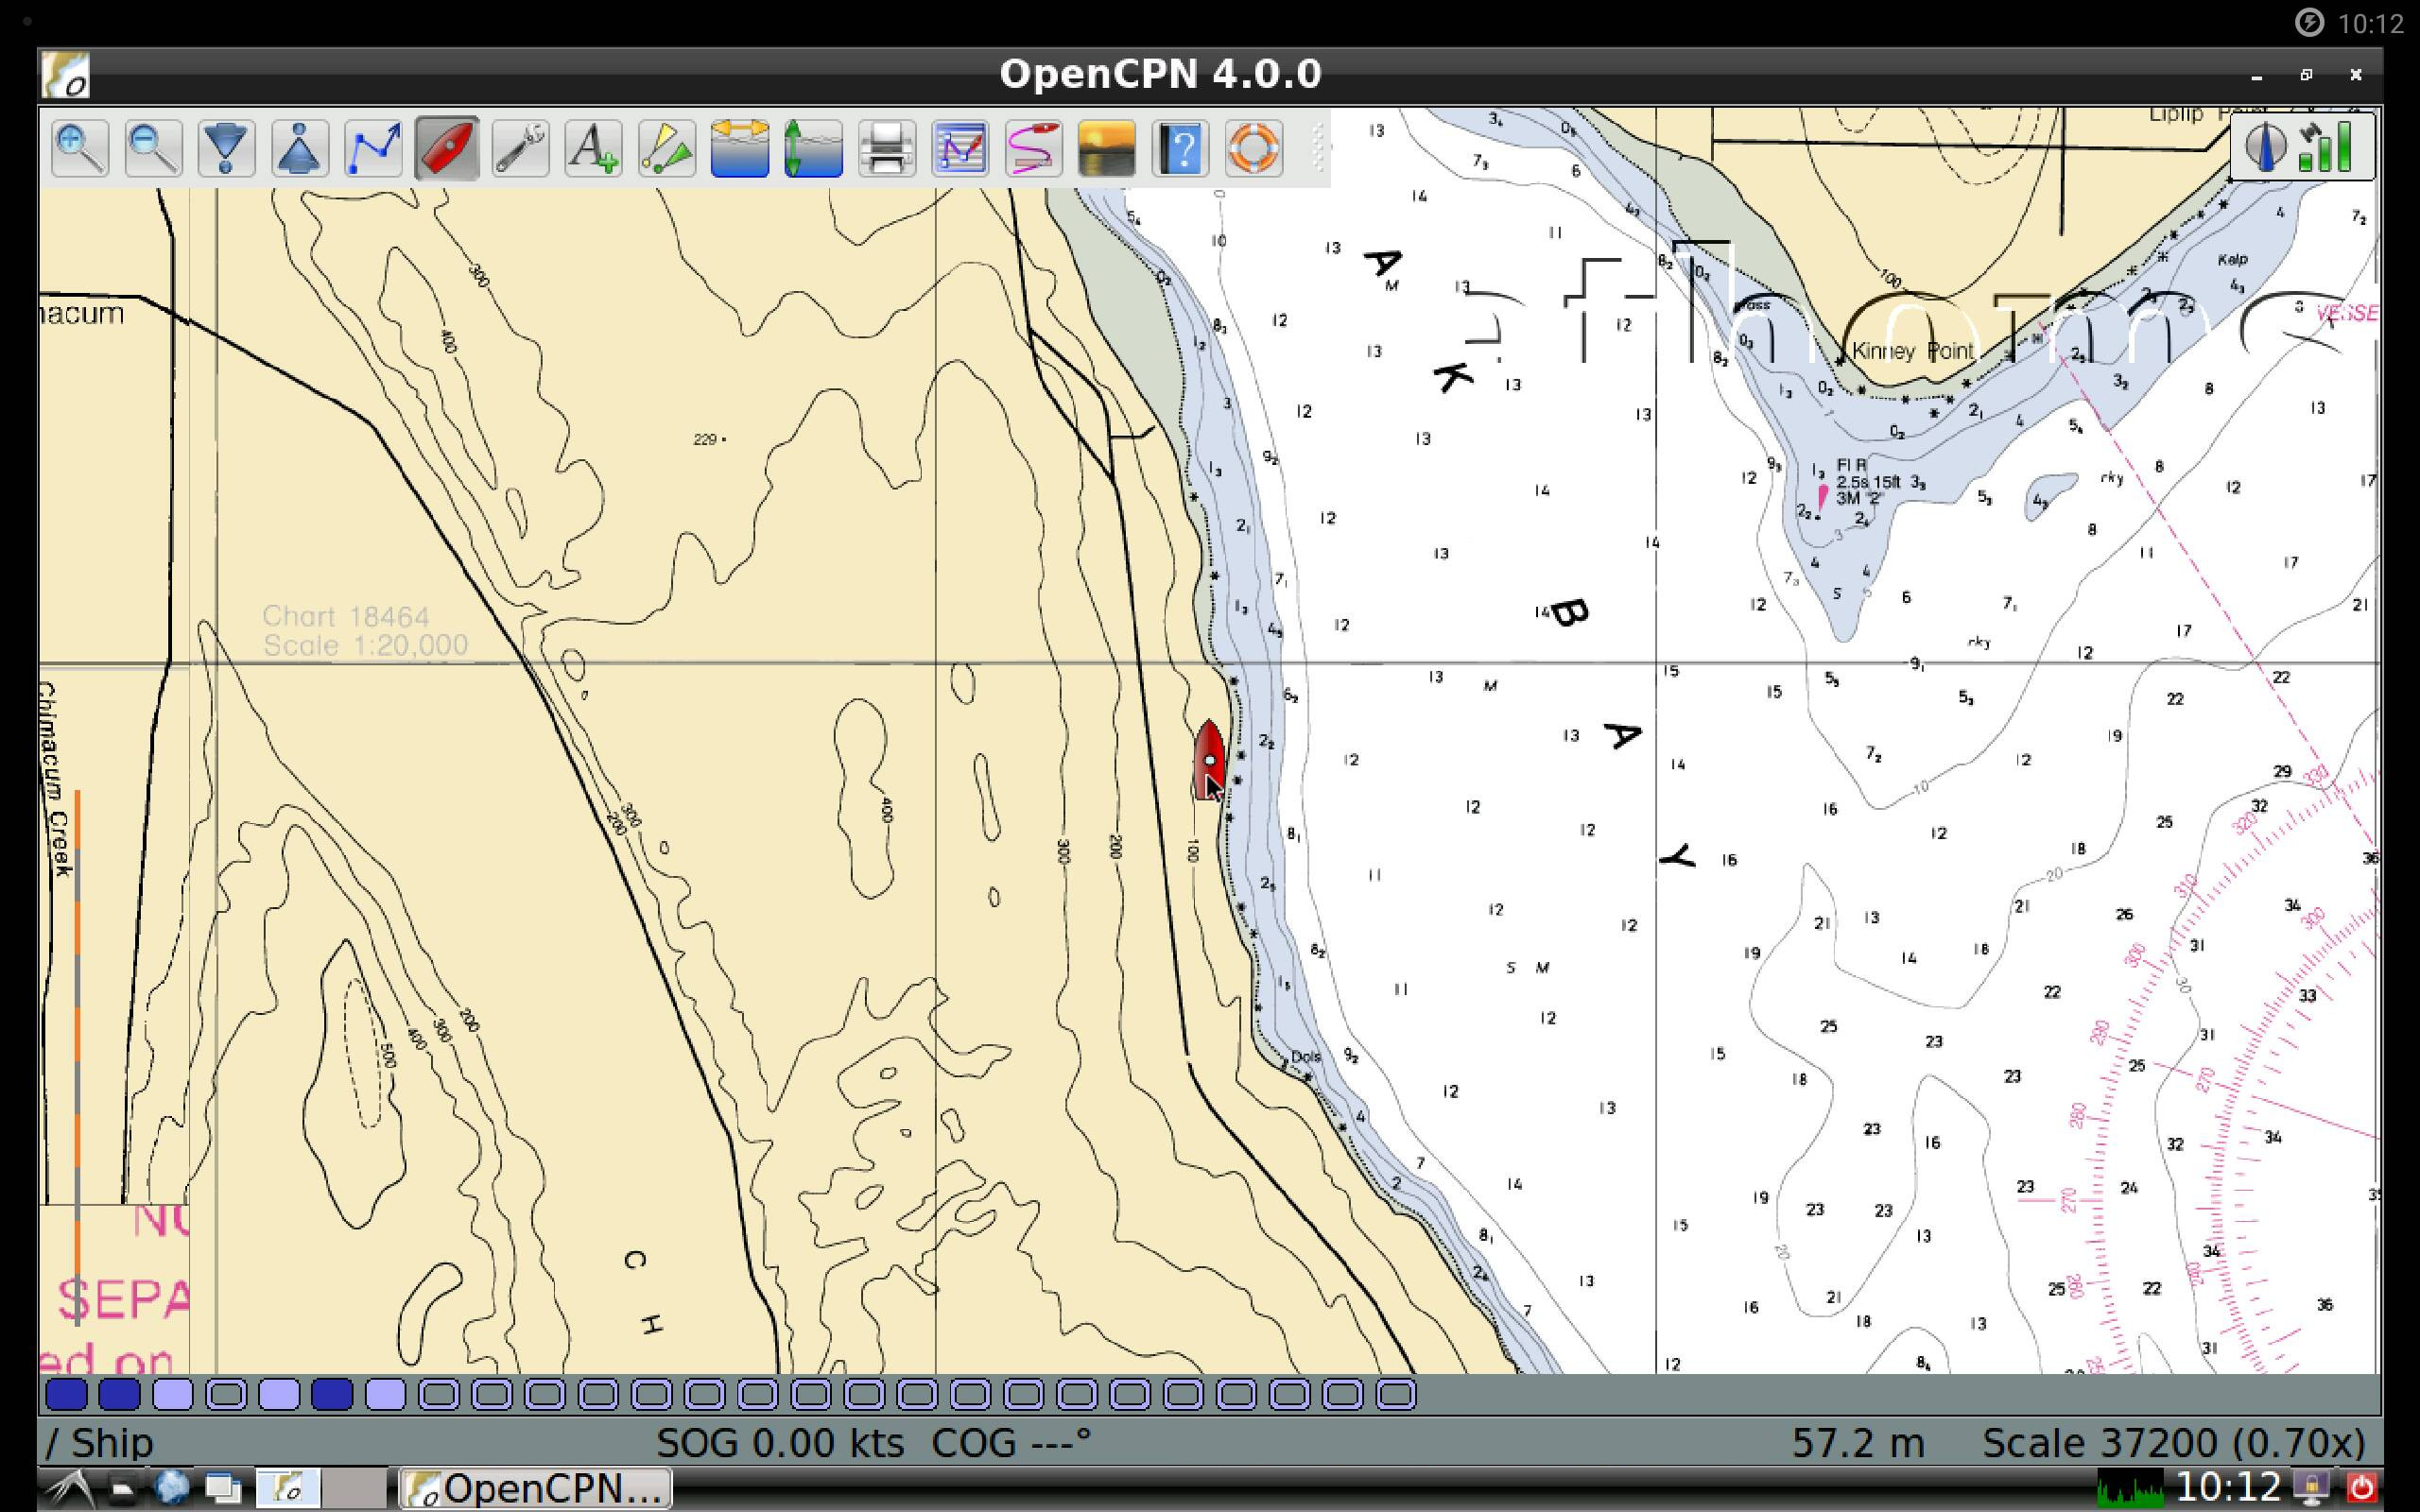Select first dark blue chart bar key
Image resolution: width=2420 pixels, height=1512 pixels.
pyautogui.click(x=66, y=1394)
